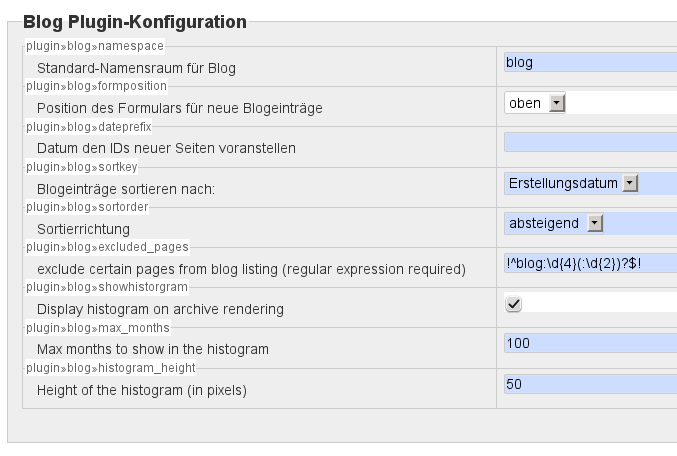This screenshot has width=677, height=456.
Task: Toggle the Display histogram checkbox
Action: (x=514, y=304)
